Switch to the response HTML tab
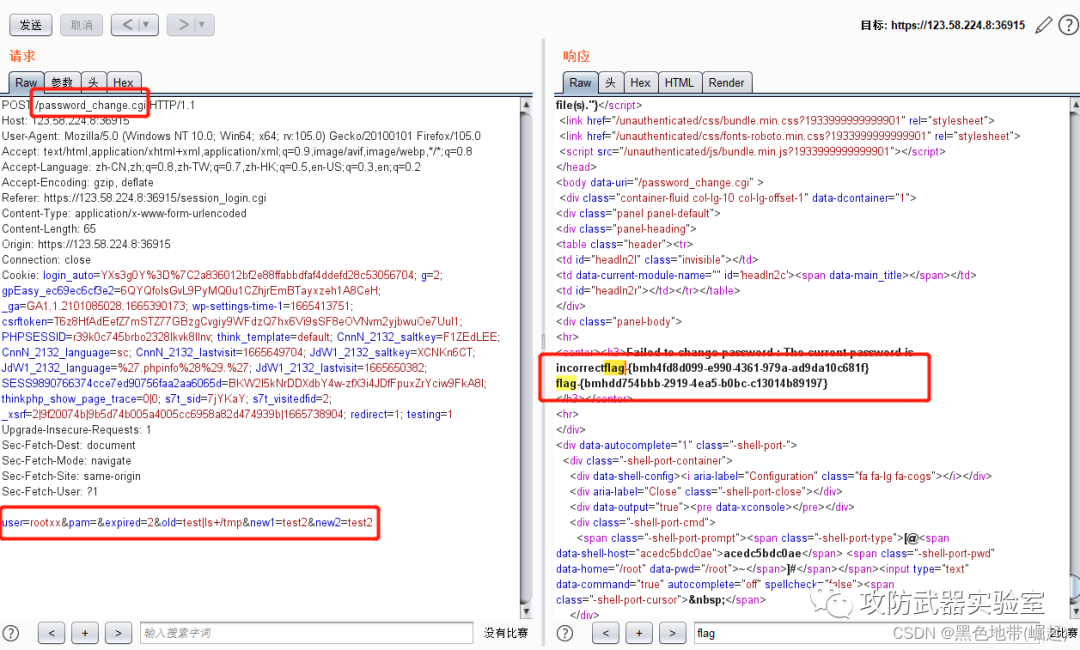Screen dimensions: 1080x650 coord(679,83)
